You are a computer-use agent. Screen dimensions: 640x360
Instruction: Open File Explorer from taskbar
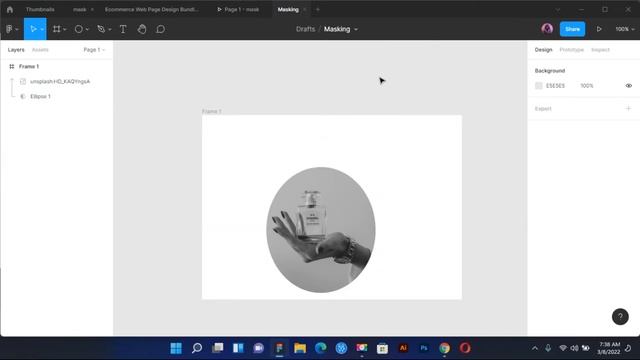click(300, 348)
